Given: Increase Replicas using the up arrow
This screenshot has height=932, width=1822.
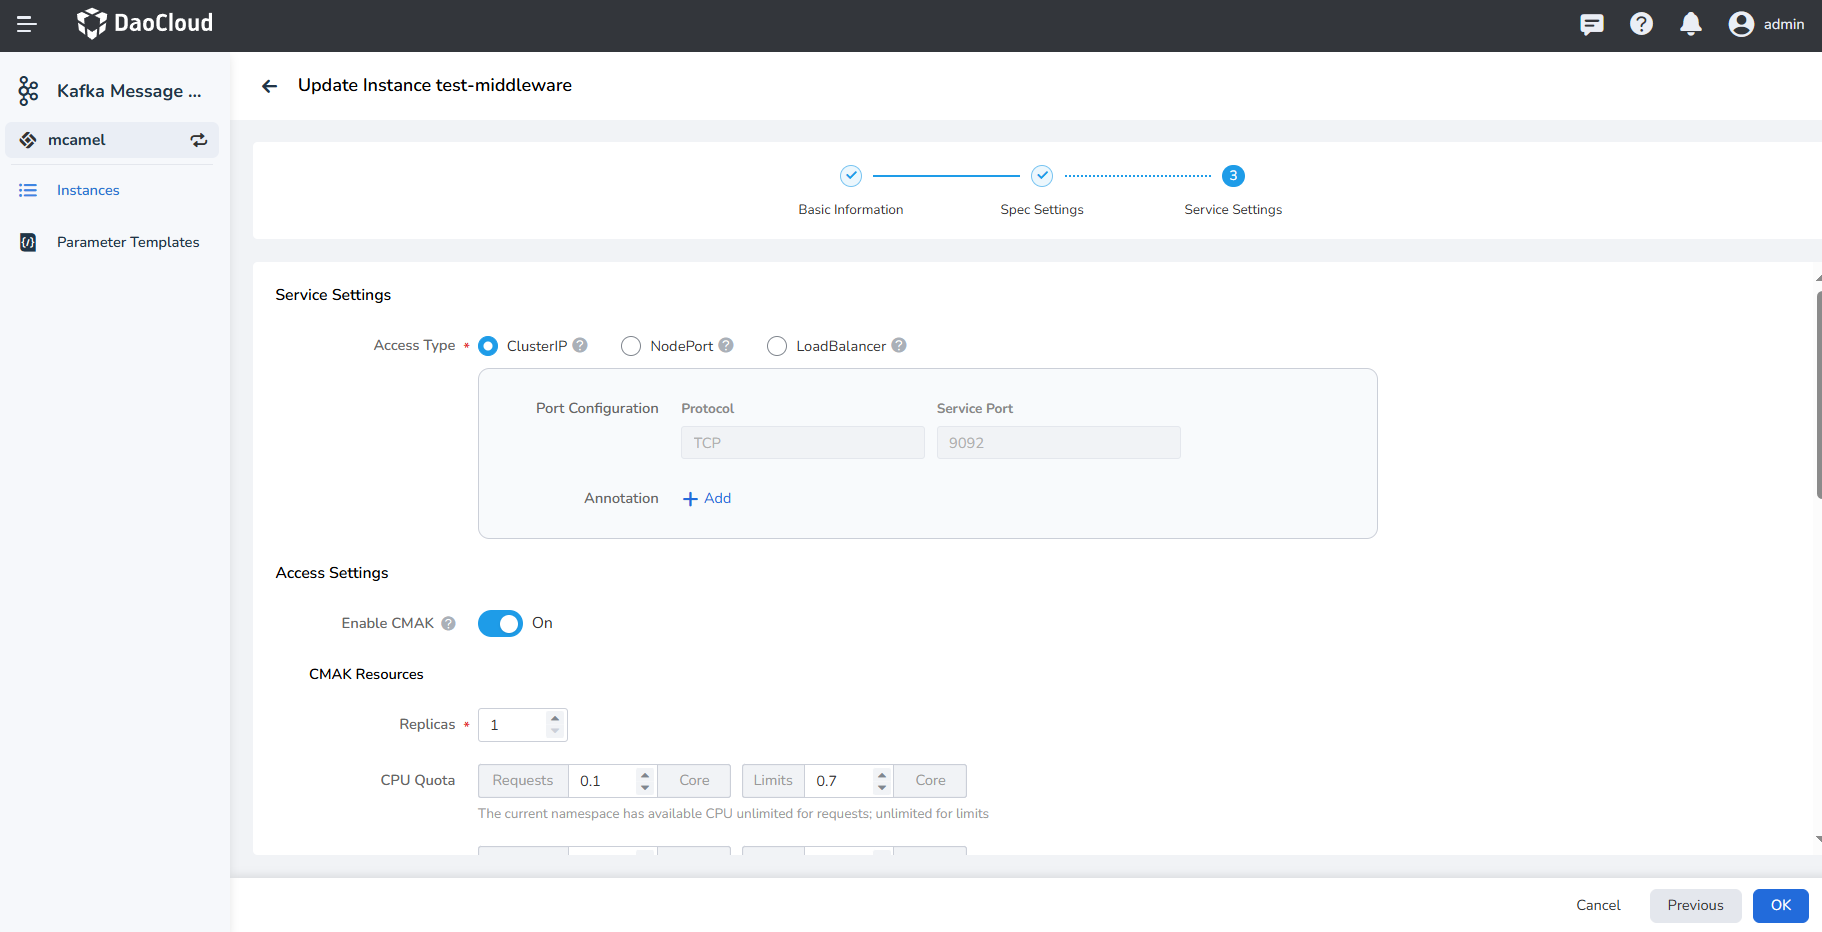Looking at the screenshot, I should click(555, 718).
